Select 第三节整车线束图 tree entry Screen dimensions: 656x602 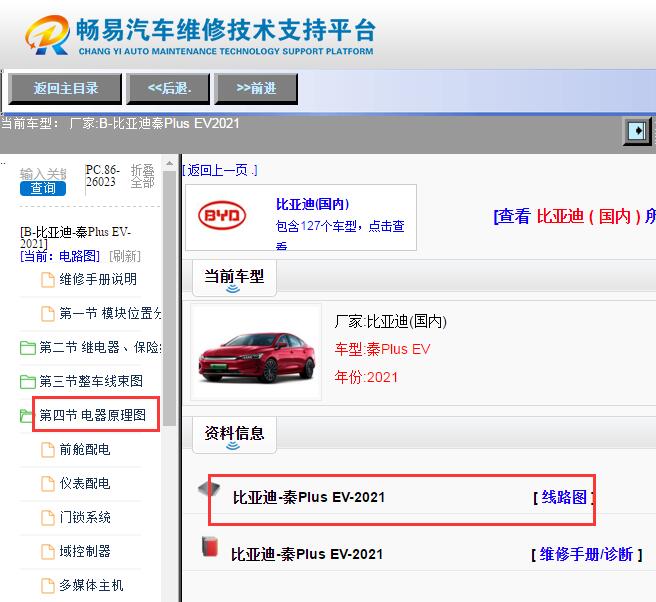tap(91, 381)
